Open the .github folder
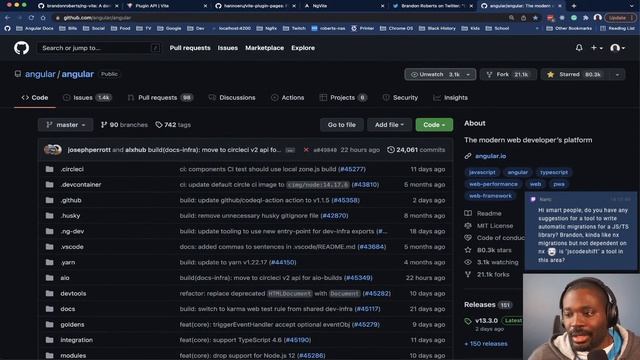 tap(71, 200)
